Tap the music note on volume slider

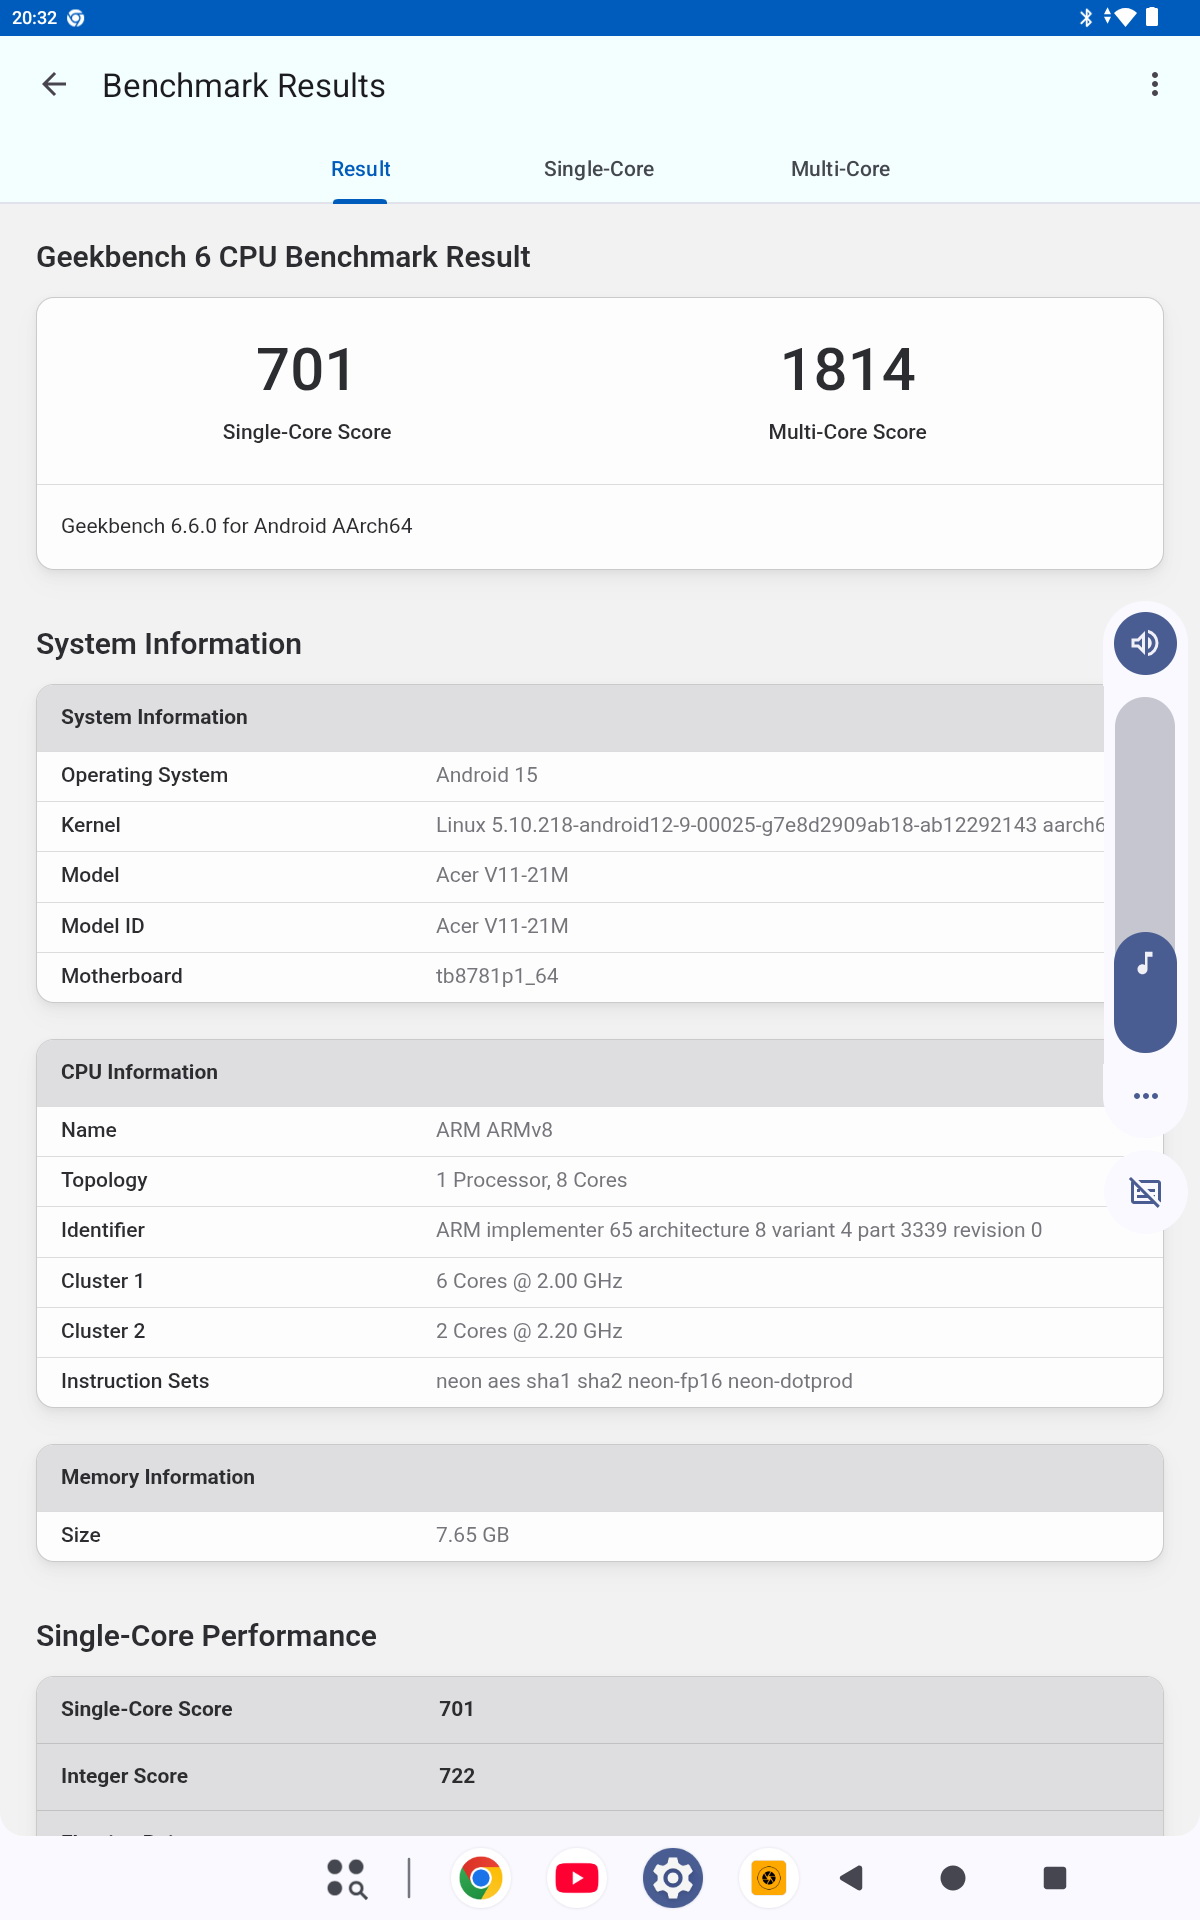[x=1145, y=964]
